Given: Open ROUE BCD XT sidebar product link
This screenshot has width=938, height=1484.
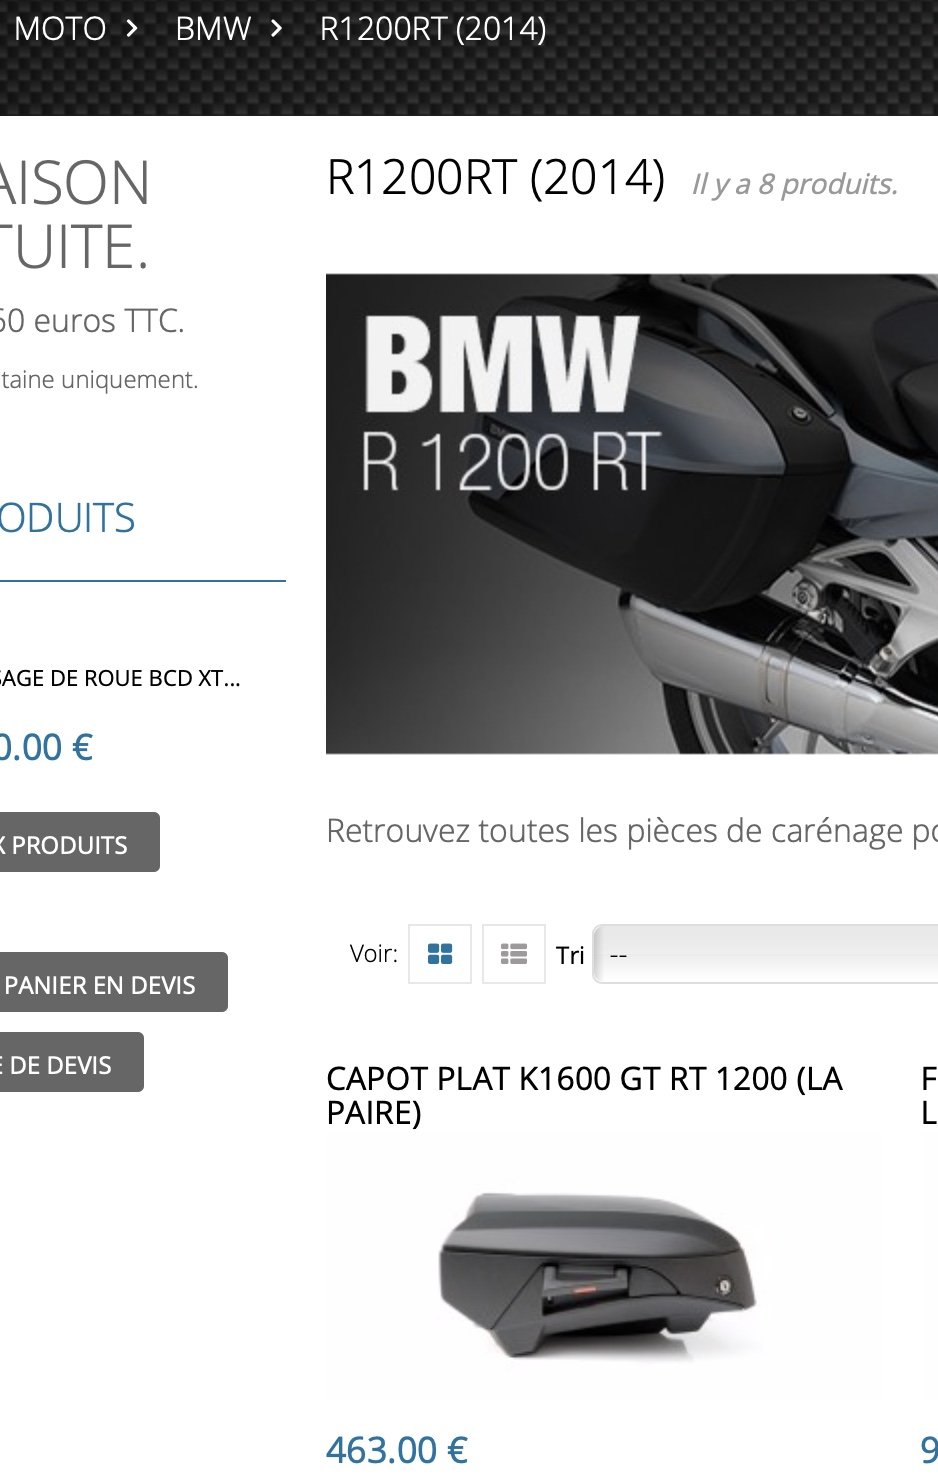Looking at the screenshot, I should point(120,678).
